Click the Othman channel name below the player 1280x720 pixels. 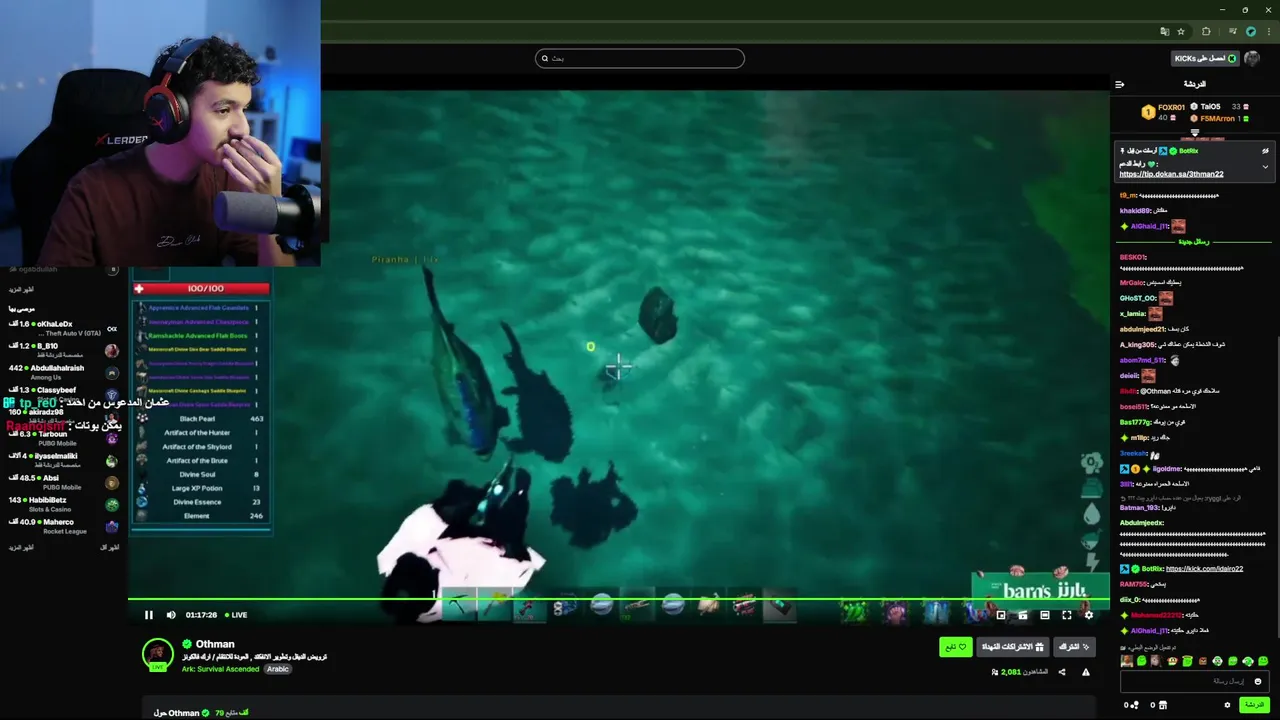[x=215, y=644]
